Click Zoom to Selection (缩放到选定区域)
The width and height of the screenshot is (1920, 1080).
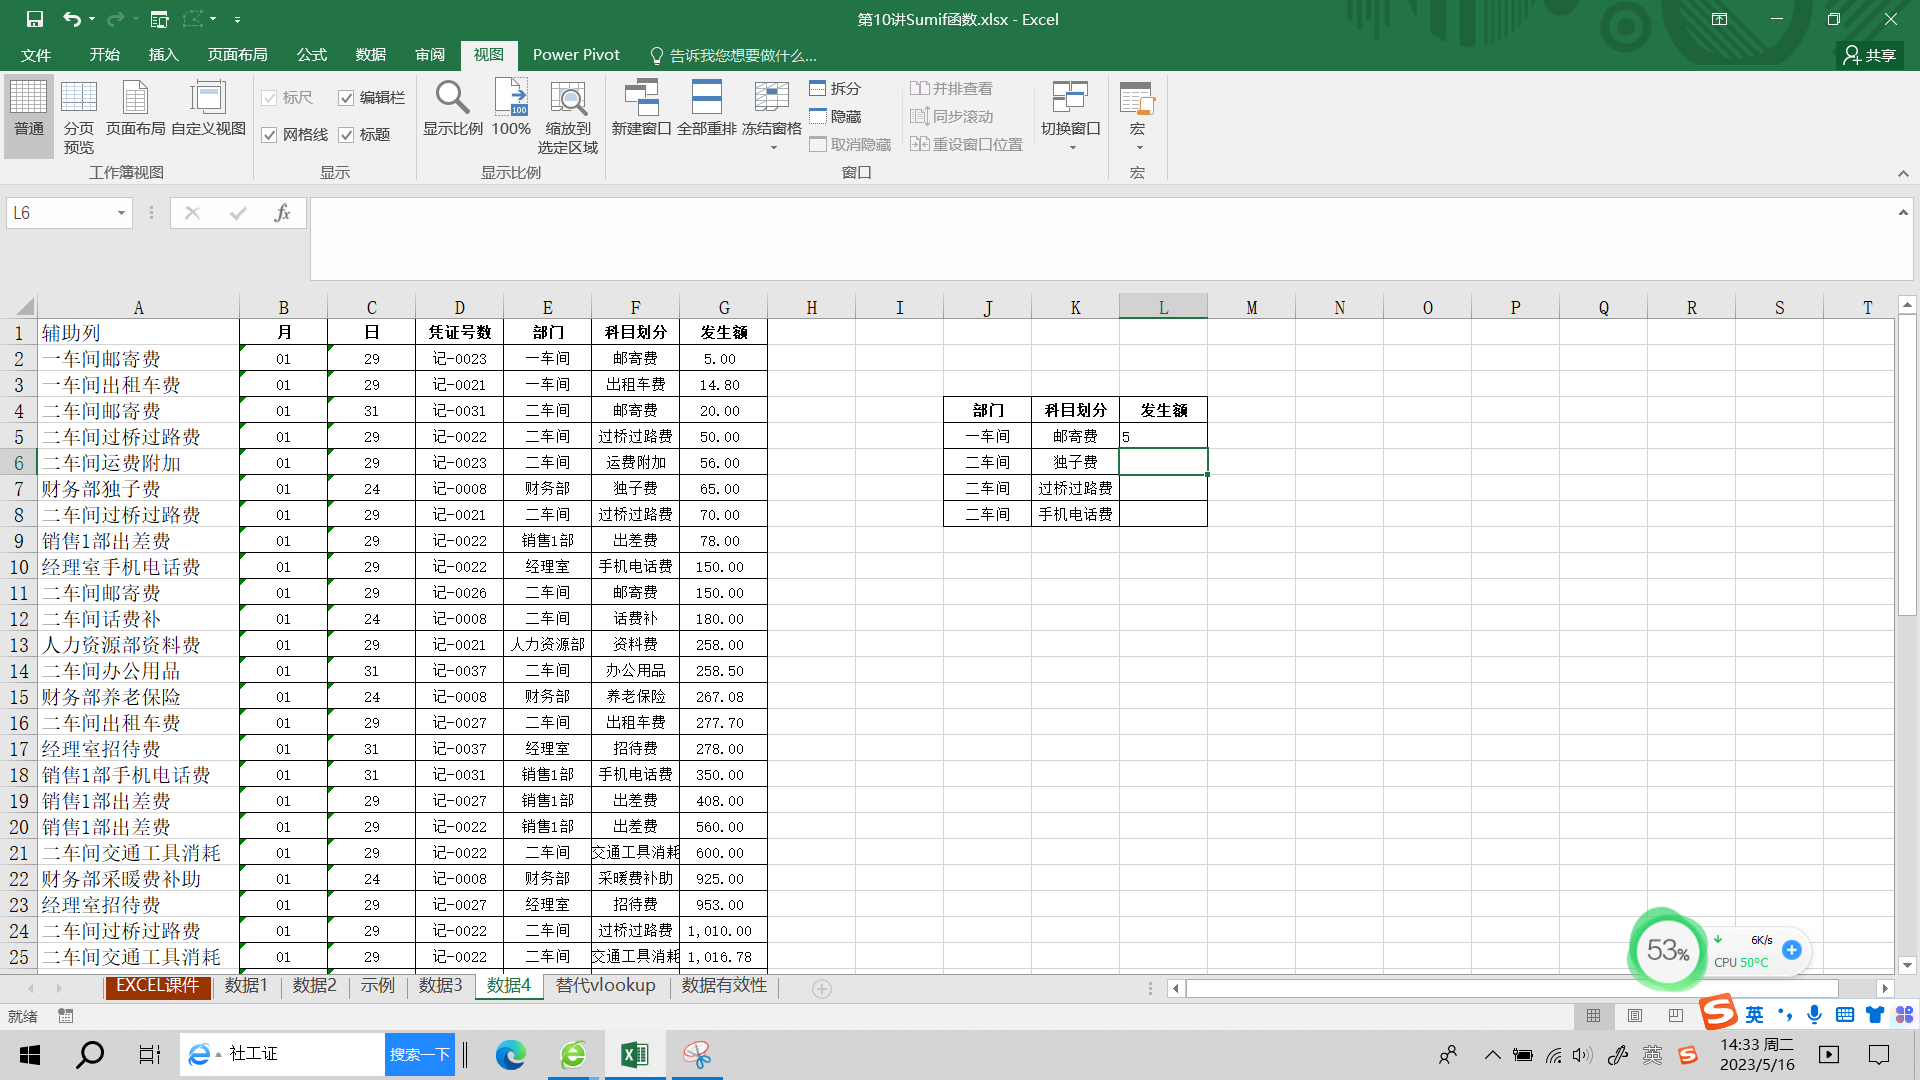tap(568, 118)
